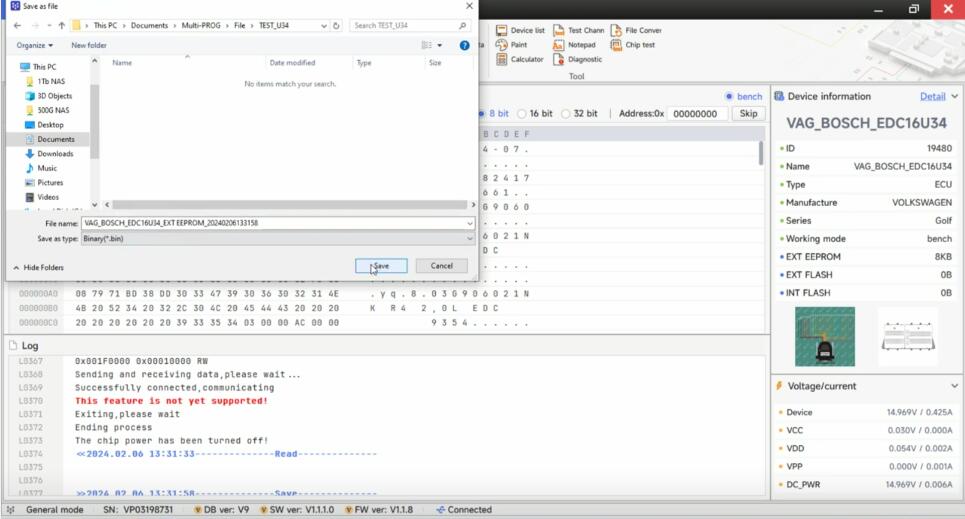Open the recent locations dropdown arrow
The image size is (965, 519).
49,25
